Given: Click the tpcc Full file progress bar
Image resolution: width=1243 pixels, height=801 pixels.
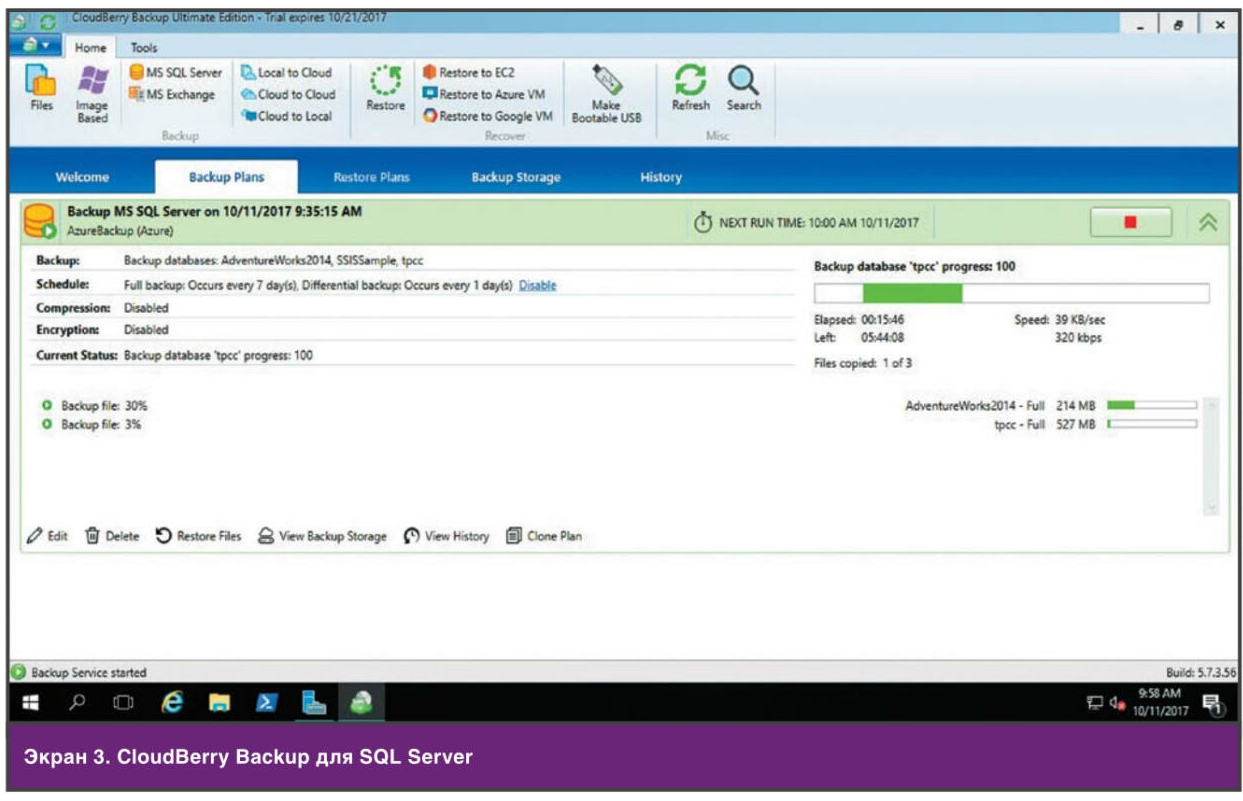Looking at the screenshot, I should click(x=1152, y=424).
